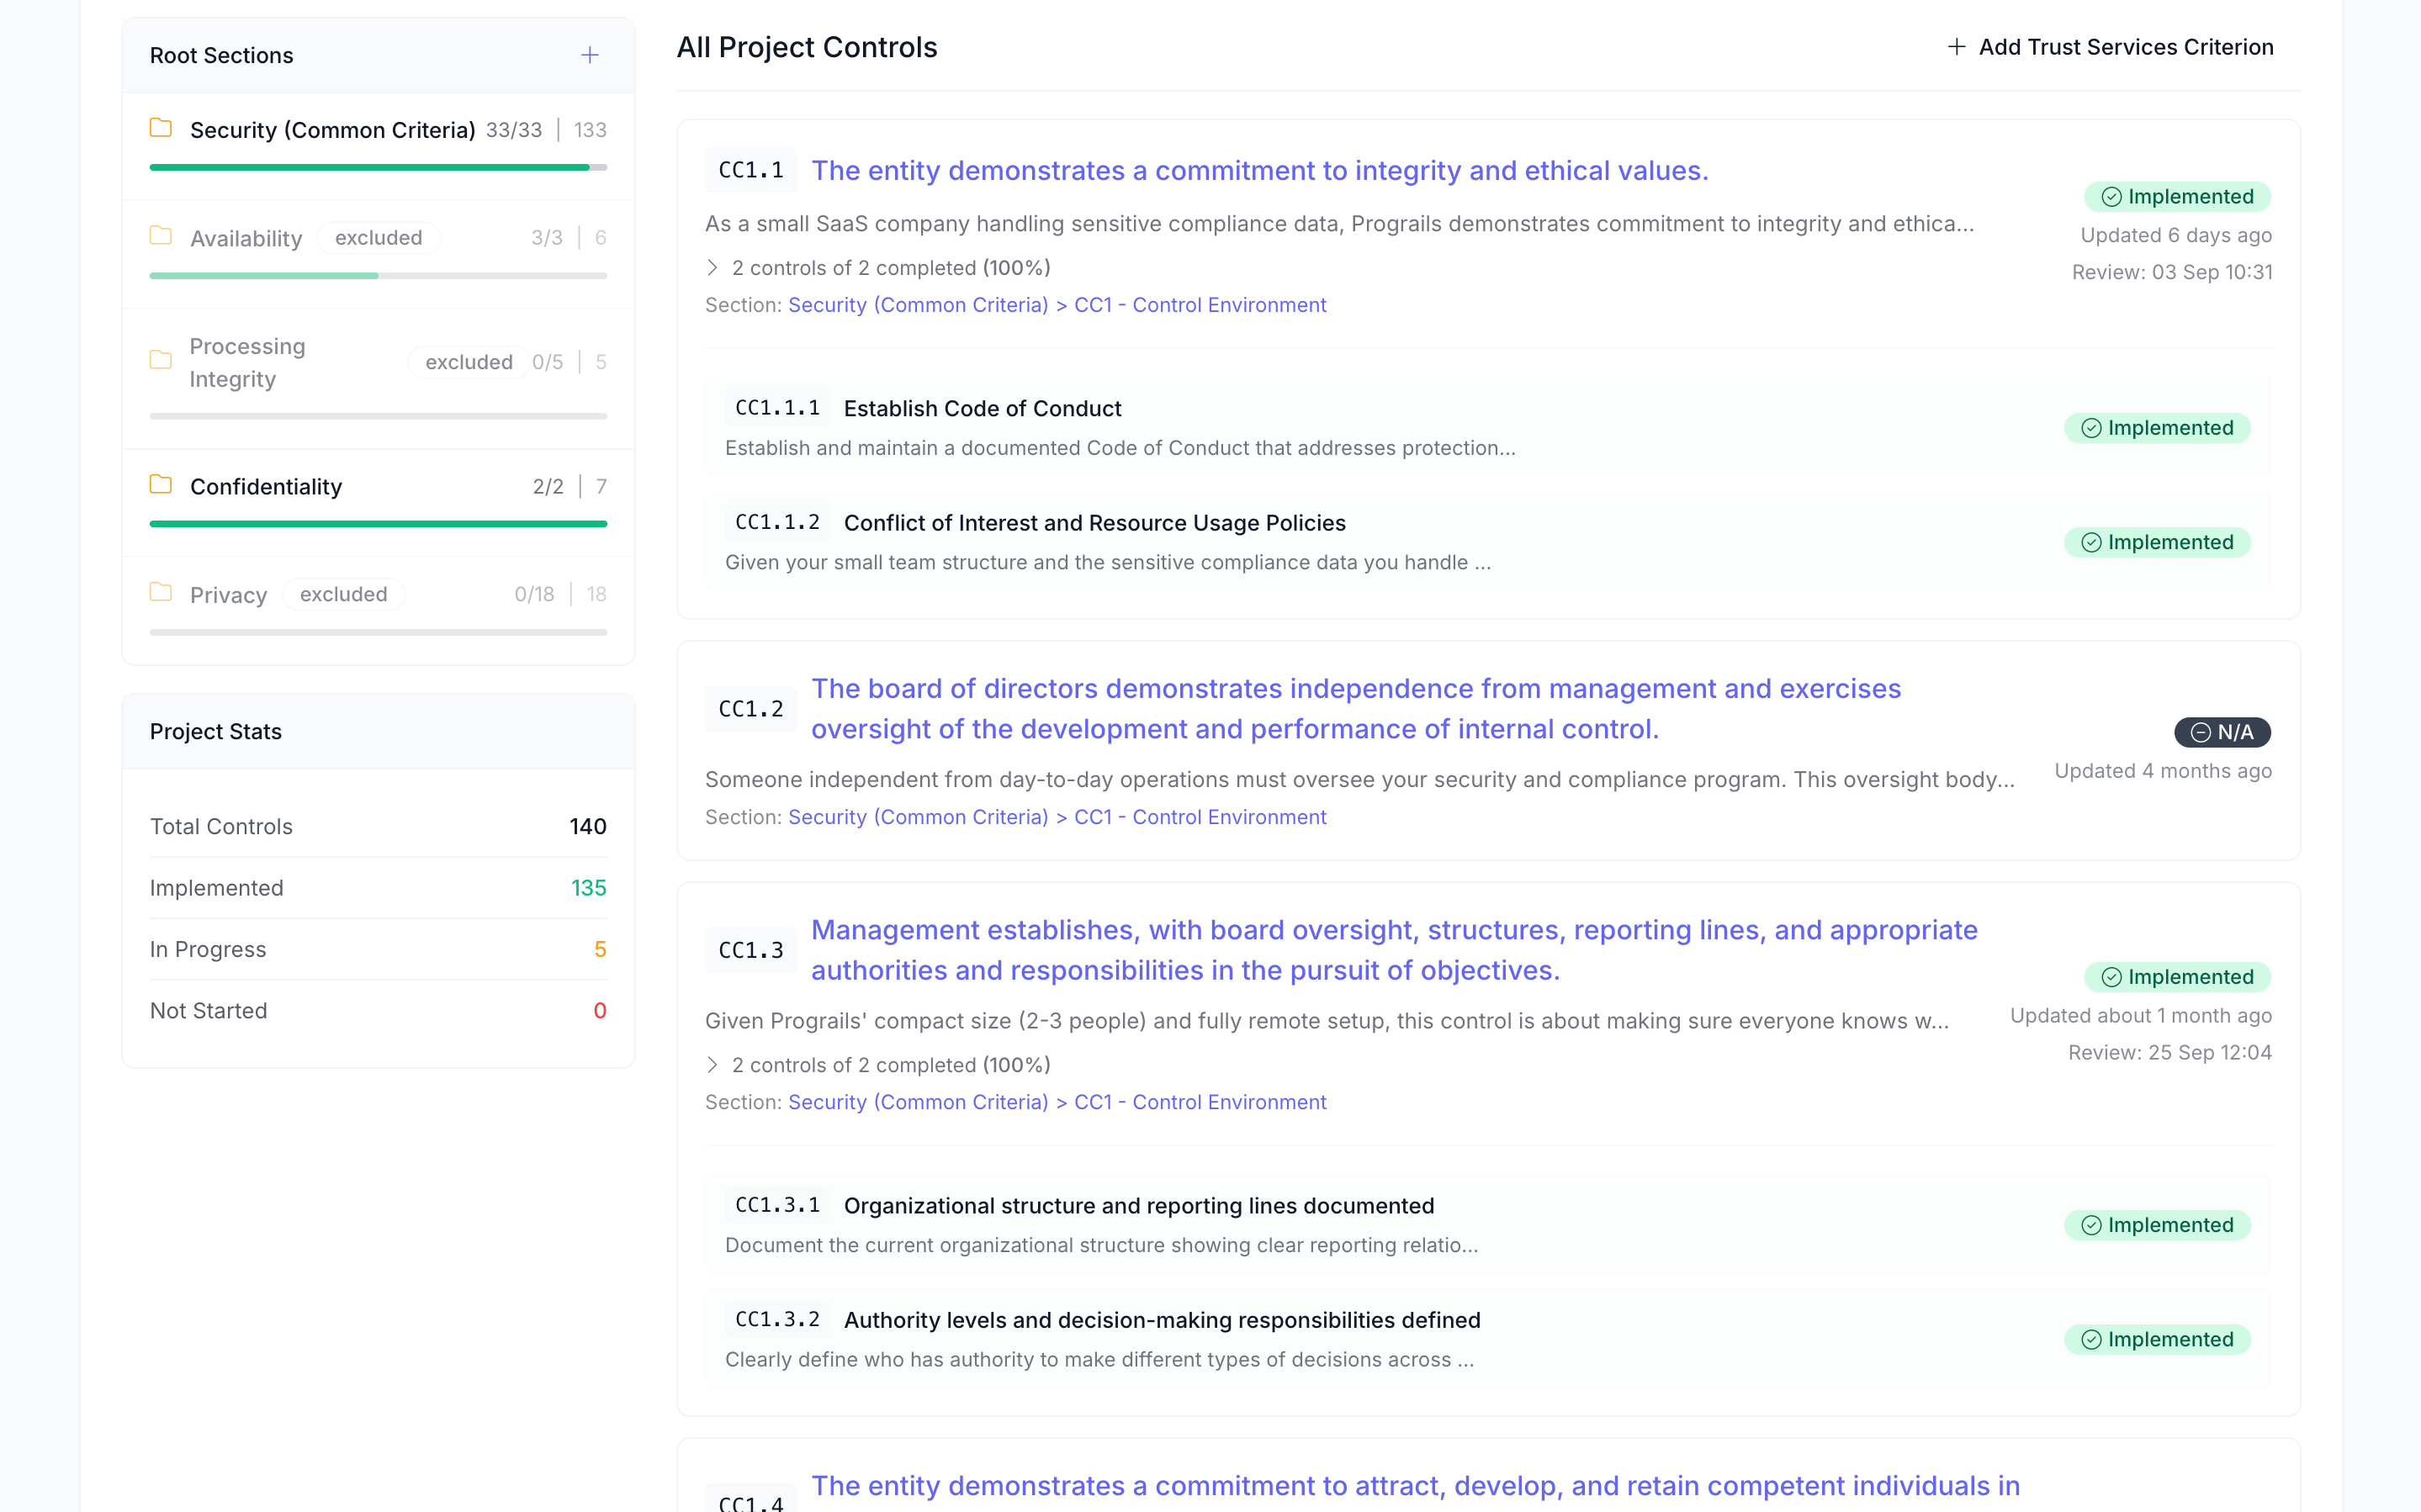
Task: Click the Availability progress bar
Action: coord(378,275)
